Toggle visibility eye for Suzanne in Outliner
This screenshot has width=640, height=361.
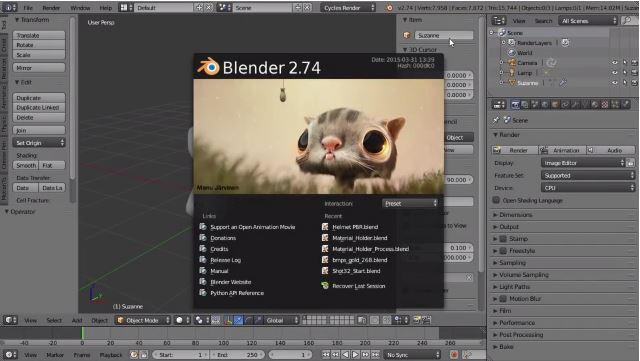click(x=615, y=82)
